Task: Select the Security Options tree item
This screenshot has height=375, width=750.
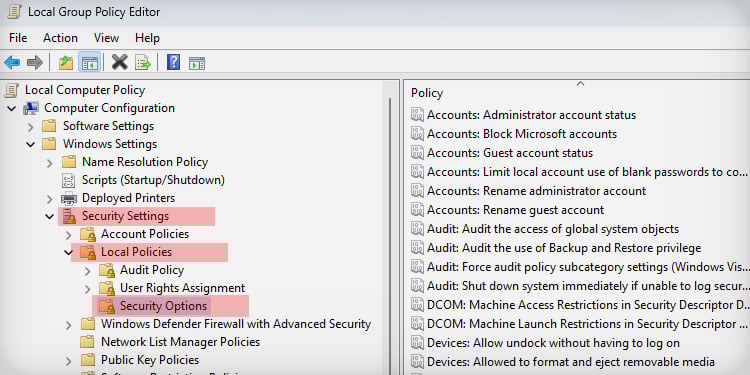Action: pyautogui.click(x=163, y=306)
